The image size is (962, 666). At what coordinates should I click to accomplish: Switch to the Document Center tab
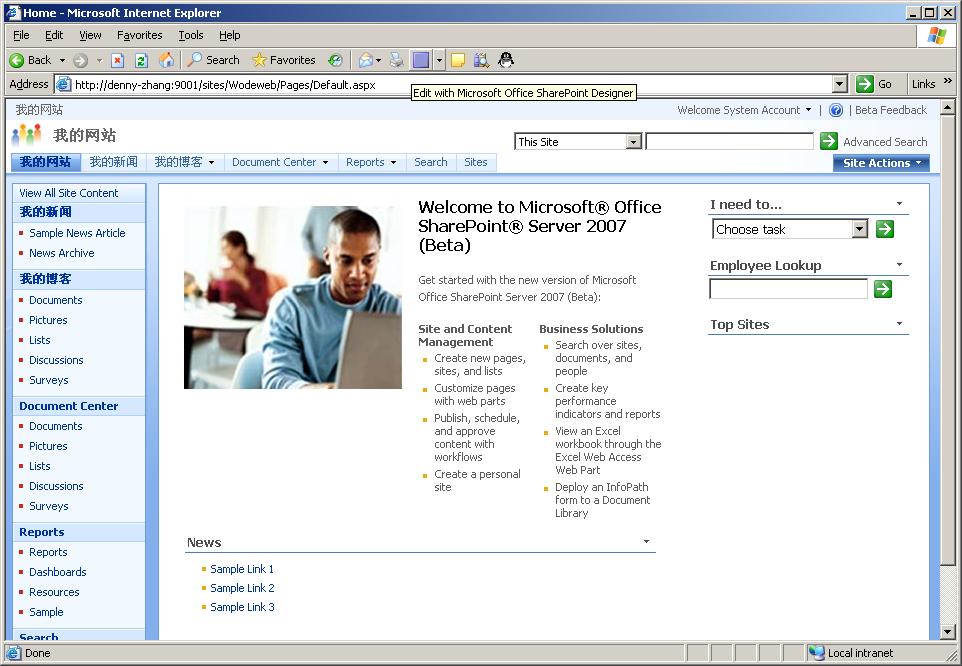(280, 163)
